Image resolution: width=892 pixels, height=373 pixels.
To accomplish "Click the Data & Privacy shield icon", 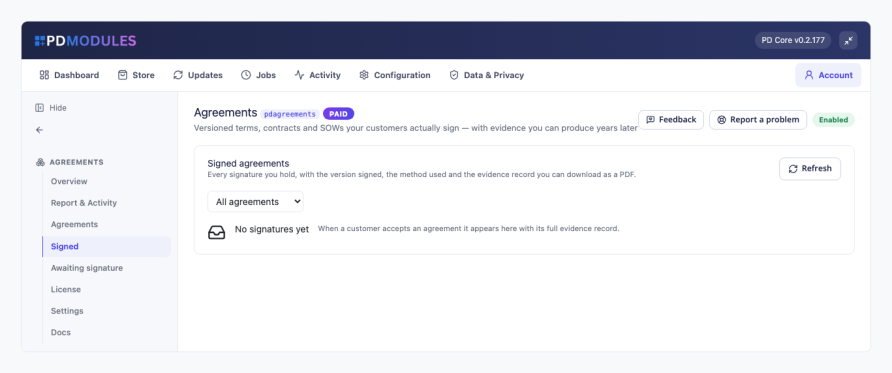I will pos(454,75).
